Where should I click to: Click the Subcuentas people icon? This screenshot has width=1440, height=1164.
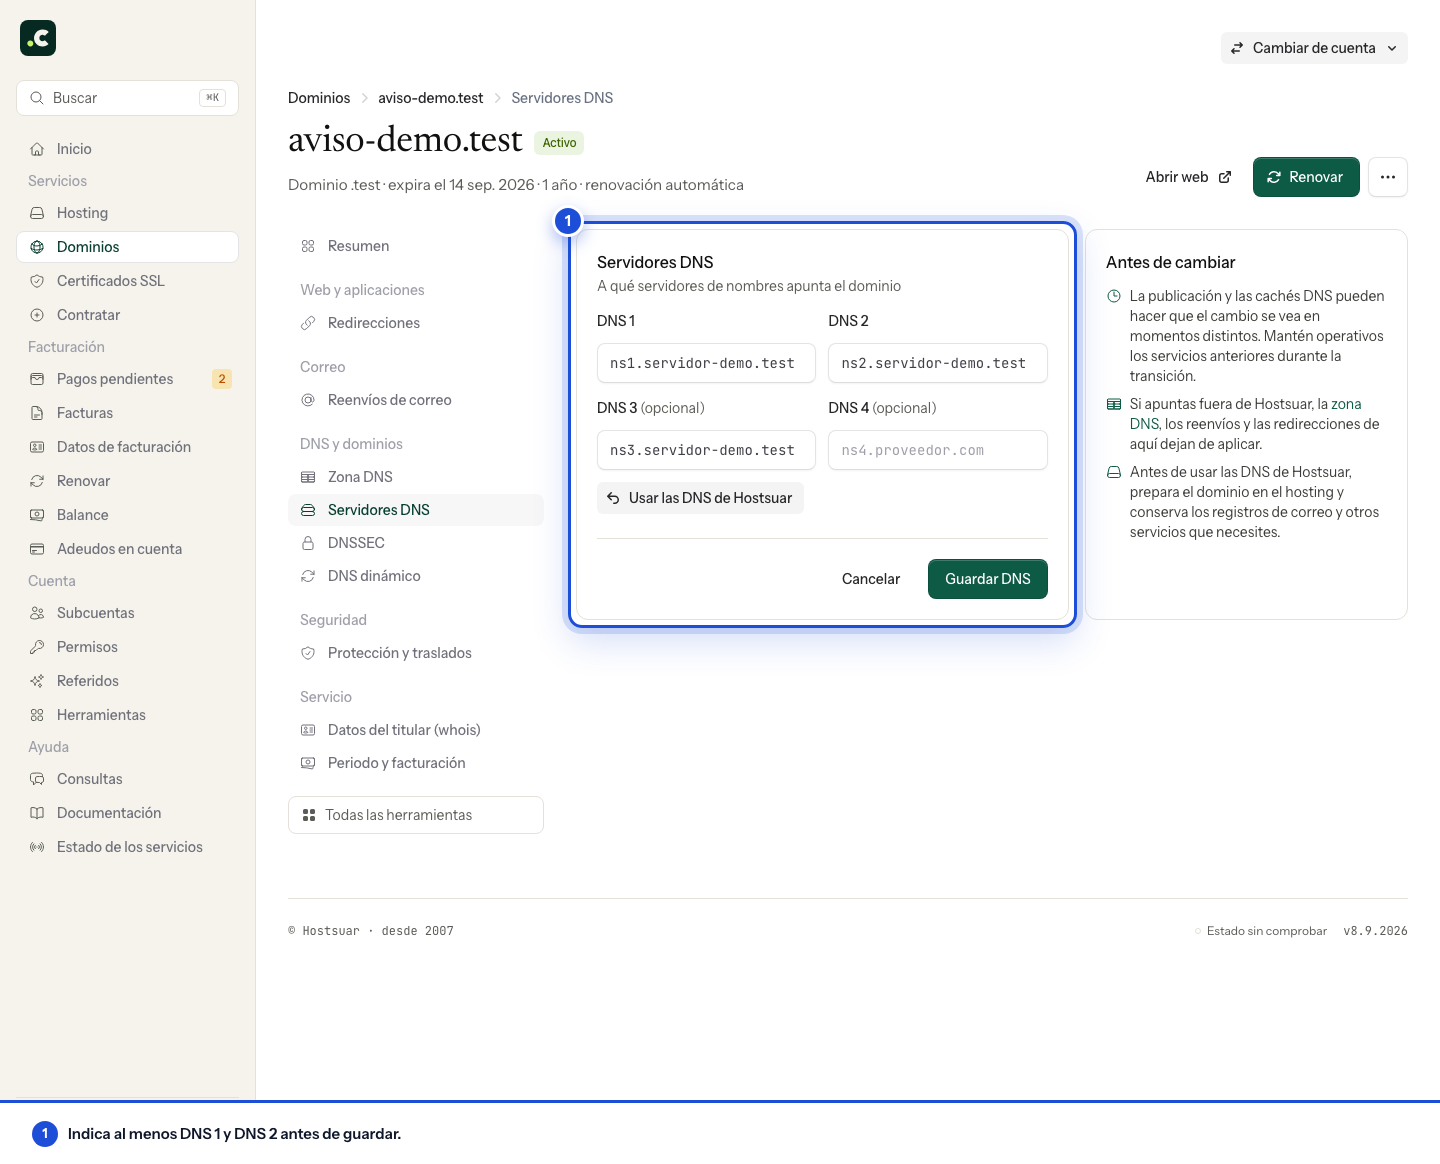pyautogui.click(x=37, y=613)
